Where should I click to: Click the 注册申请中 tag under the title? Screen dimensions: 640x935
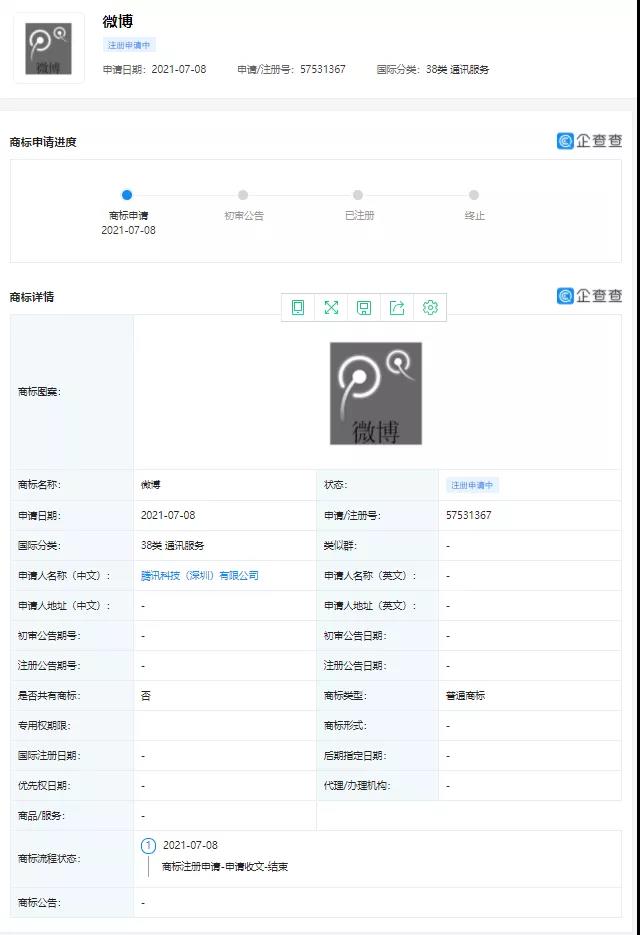[130, 45]
